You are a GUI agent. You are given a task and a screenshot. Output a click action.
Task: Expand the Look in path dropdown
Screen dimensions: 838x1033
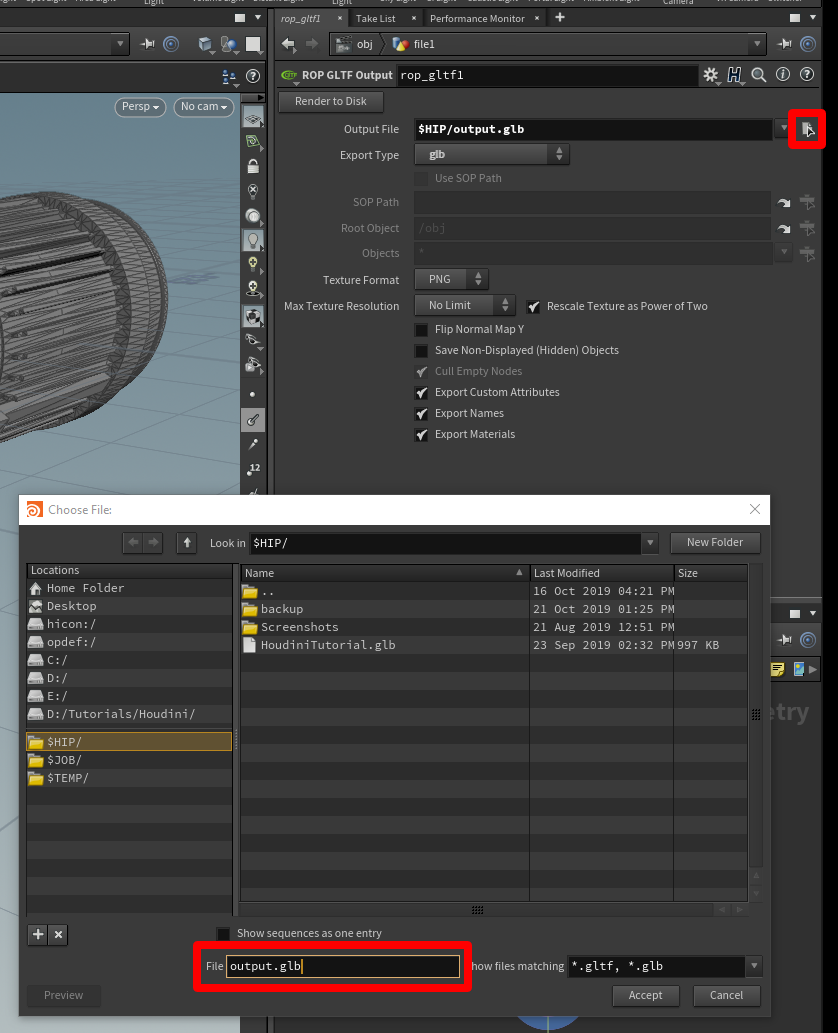650,542
